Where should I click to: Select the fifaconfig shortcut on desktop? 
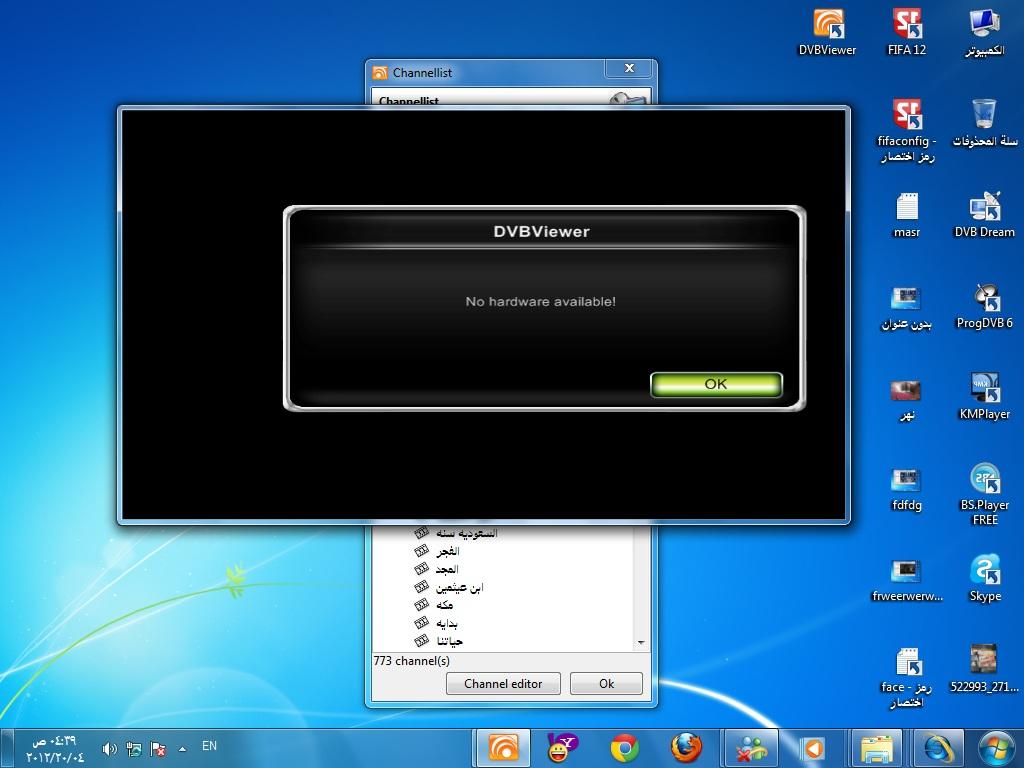pos(907,131)
